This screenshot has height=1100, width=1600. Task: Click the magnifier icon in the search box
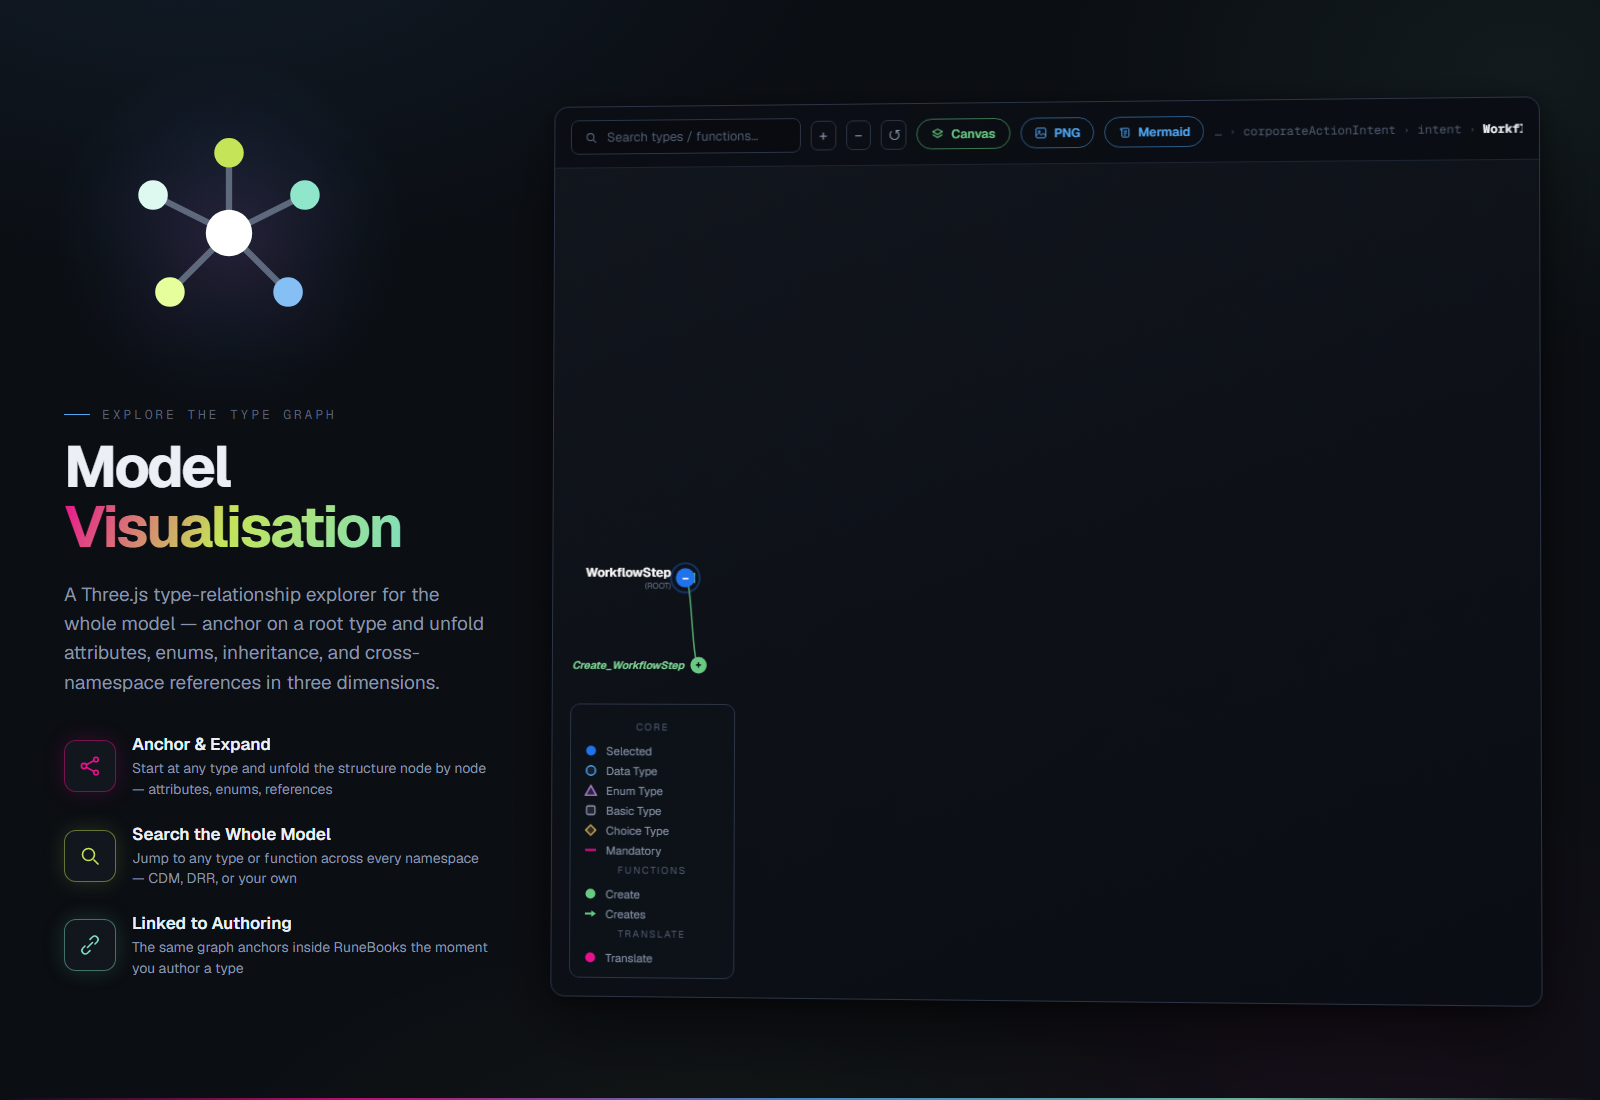[x=591, y=138]
